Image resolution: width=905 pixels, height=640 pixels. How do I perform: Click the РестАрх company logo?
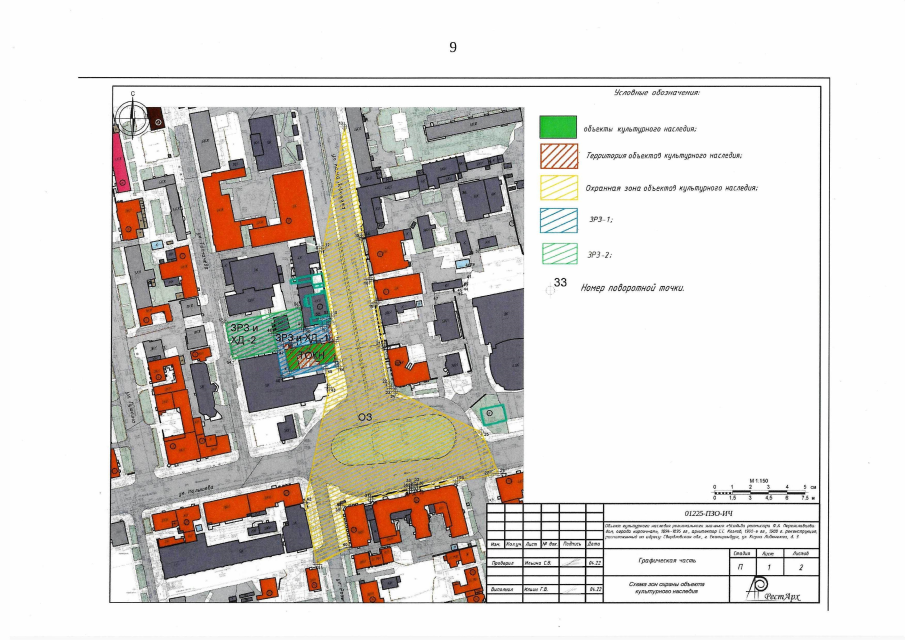tap(765, 592)
